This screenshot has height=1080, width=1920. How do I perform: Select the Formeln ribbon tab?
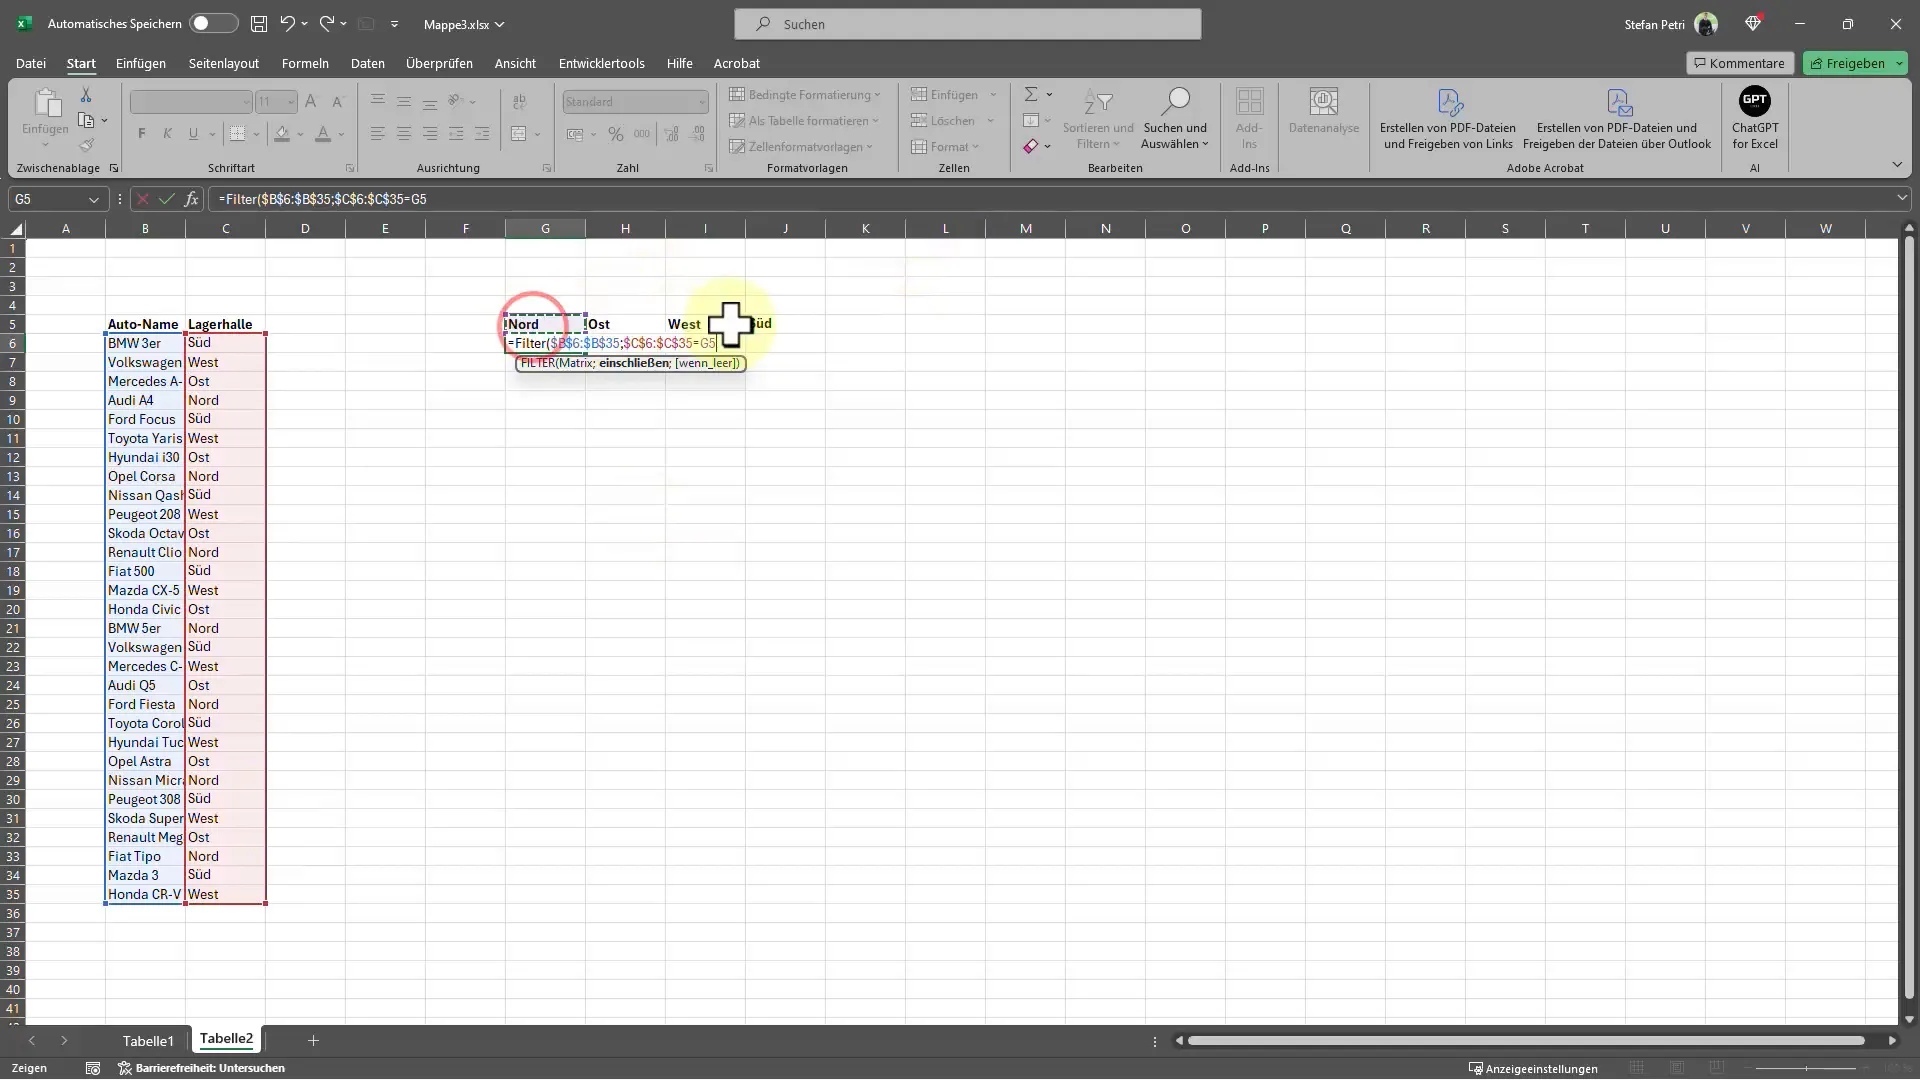point(305,62)
